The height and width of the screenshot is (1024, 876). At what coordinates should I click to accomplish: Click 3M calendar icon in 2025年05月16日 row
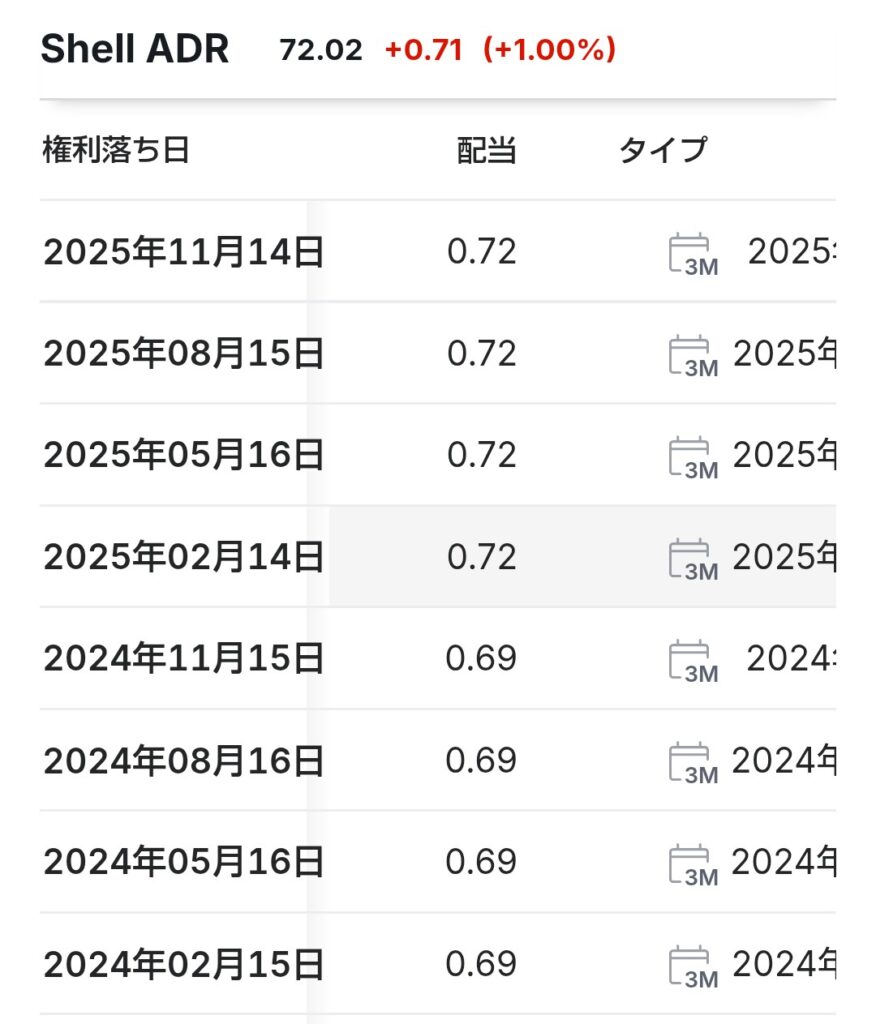[692, 456]
